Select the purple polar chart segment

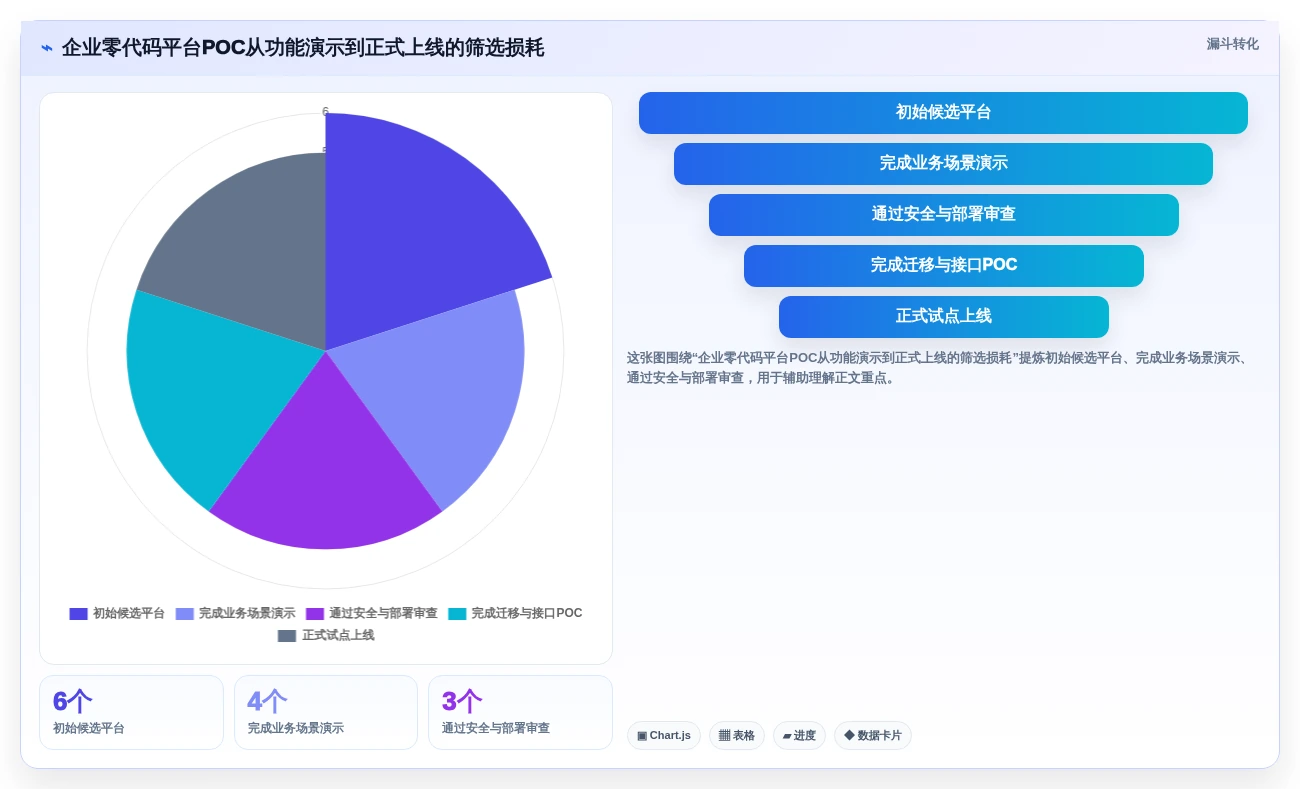(325, 465)
